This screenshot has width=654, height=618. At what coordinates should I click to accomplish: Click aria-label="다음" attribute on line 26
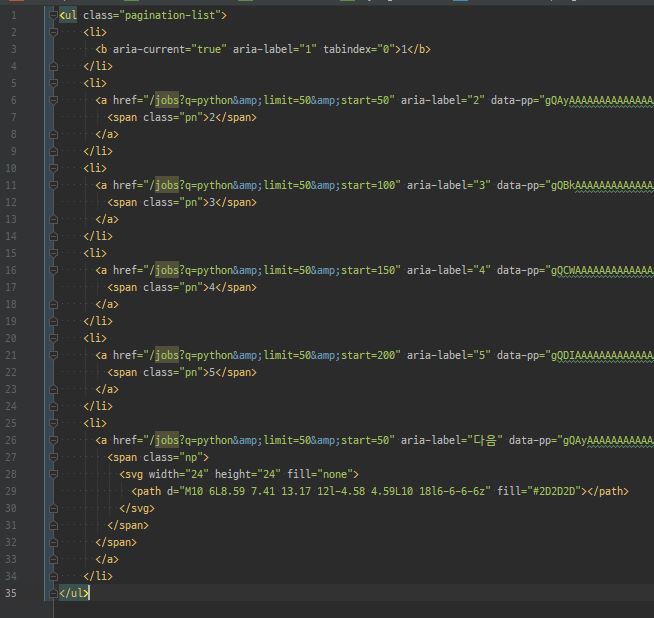[x=452, y=440]
